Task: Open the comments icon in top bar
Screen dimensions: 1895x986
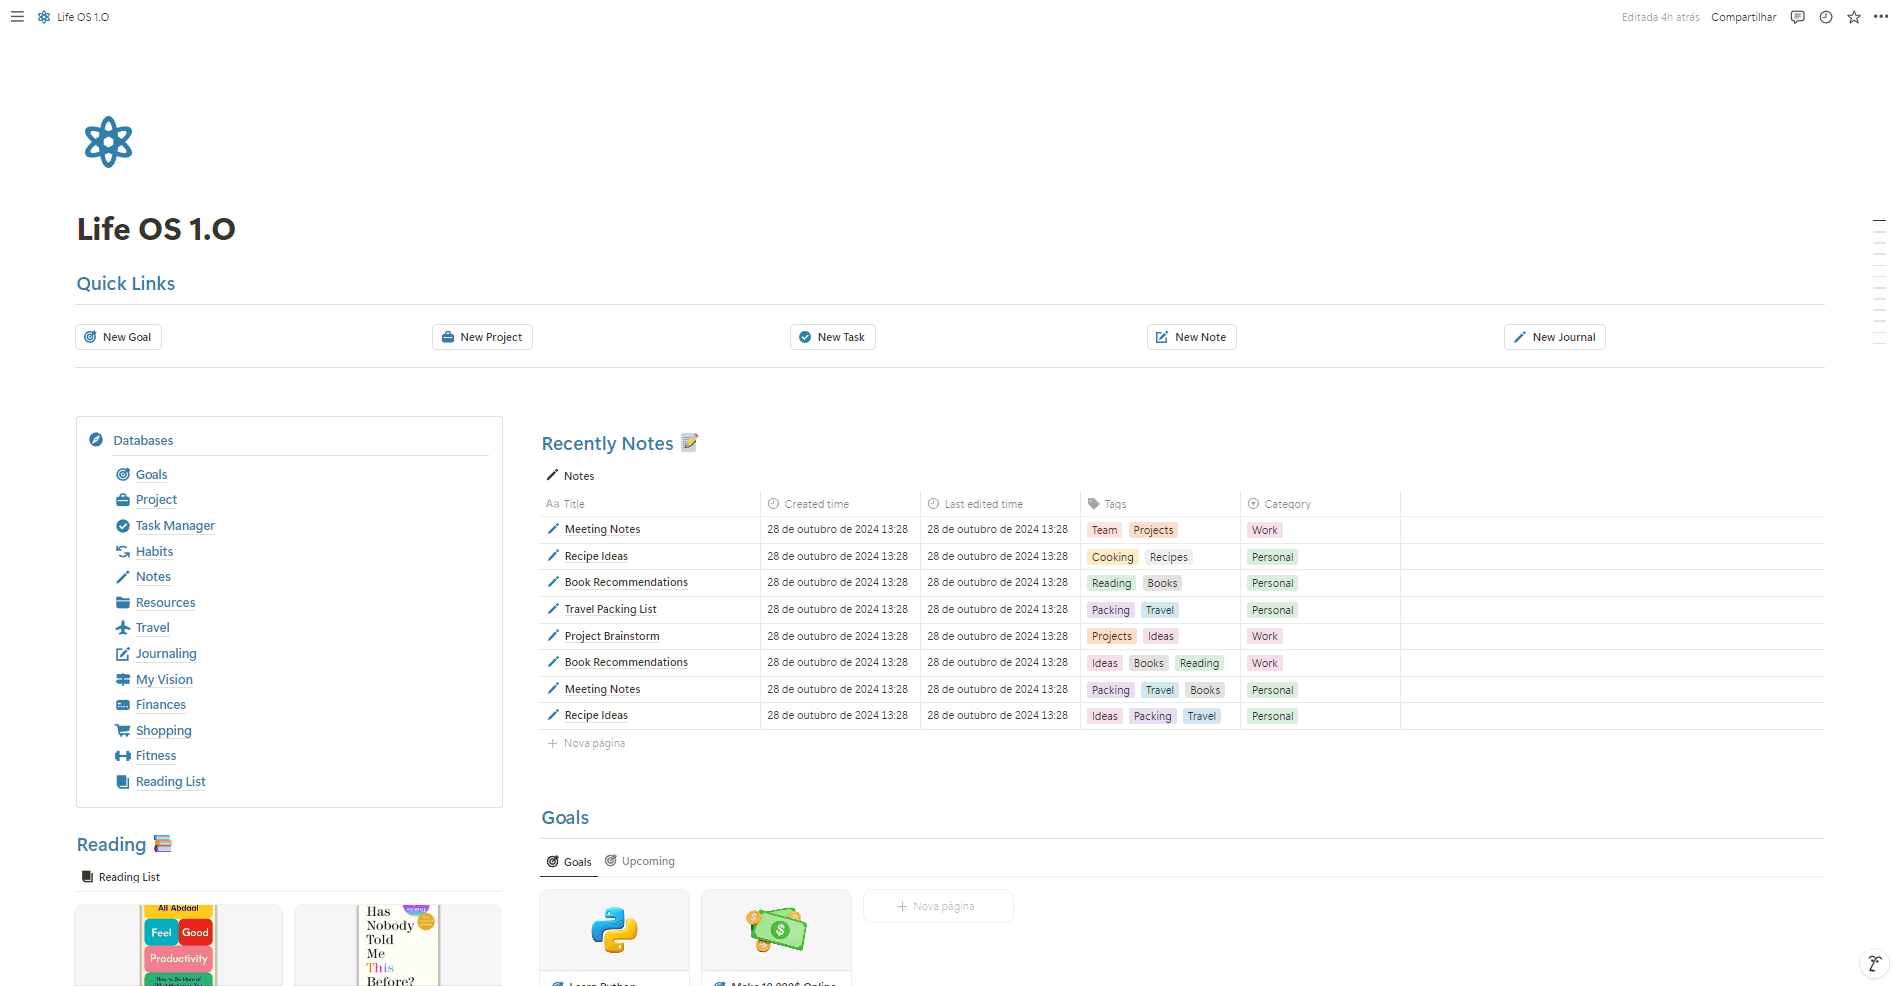Action: click(1798, 17)
